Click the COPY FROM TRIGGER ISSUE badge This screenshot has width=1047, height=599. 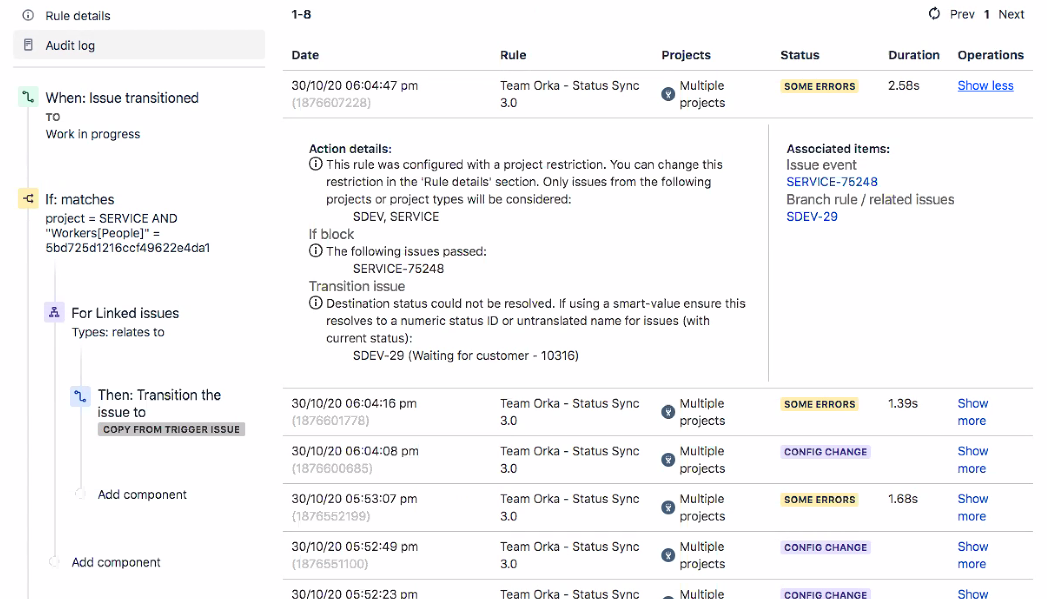coord(171,429)
